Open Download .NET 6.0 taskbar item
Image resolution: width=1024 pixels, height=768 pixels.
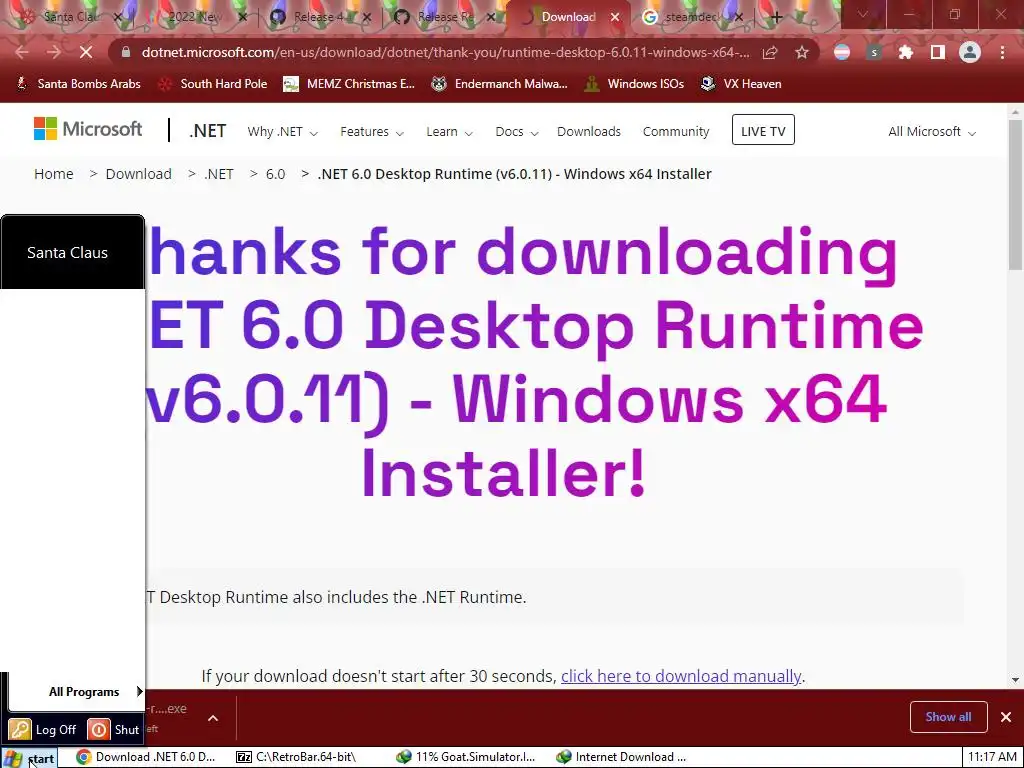pos(146,757)
